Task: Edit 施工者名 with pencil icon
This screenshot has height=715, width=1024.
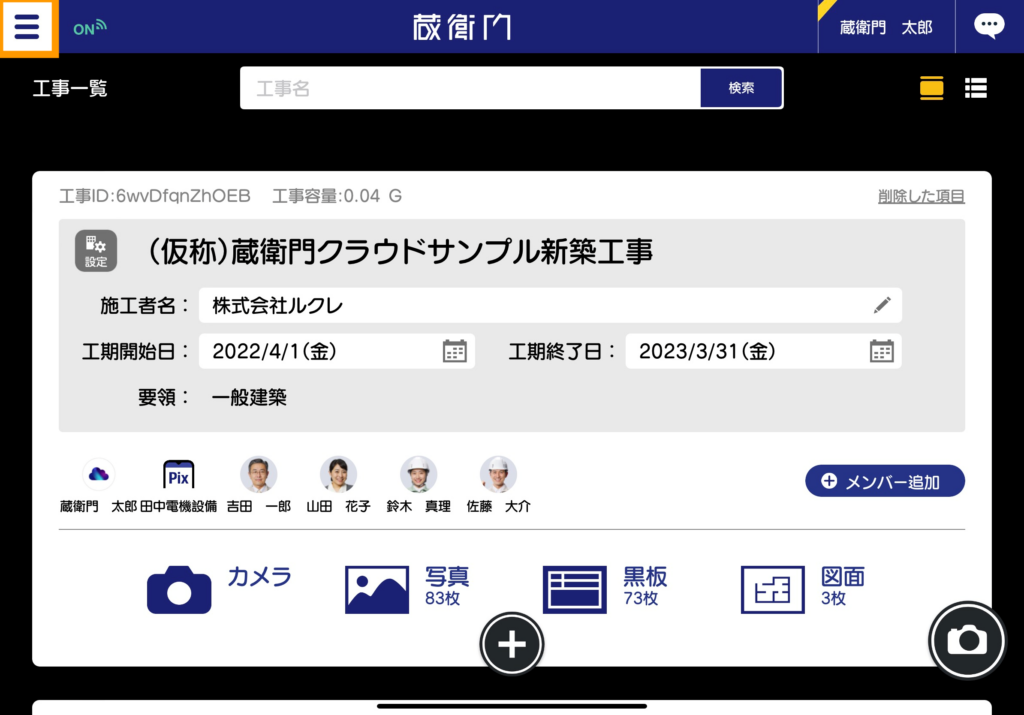Action: (882, 305)
